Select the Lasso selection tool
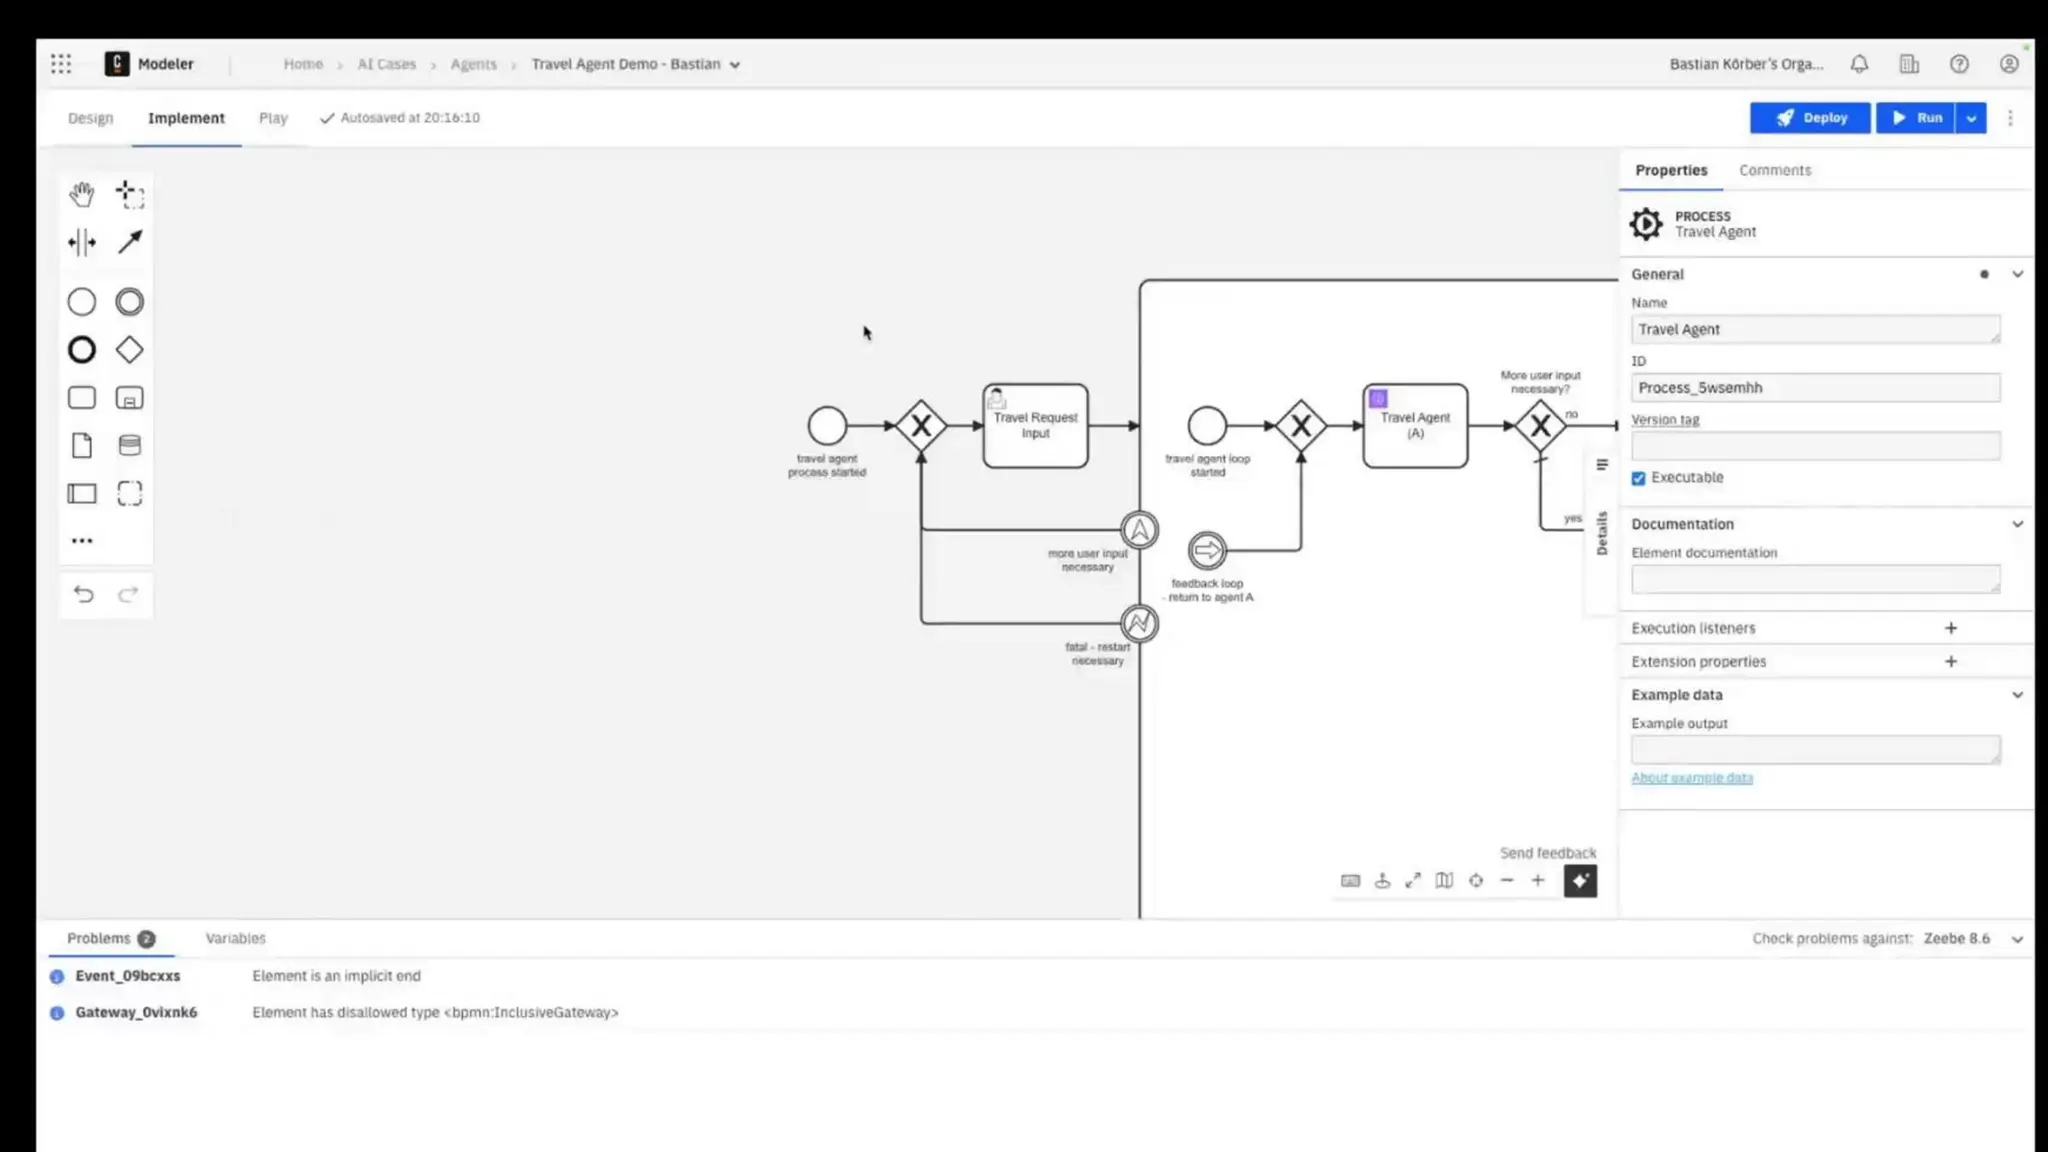The height and width of the screenshot is (1152, 2048). tap(130, 194)
